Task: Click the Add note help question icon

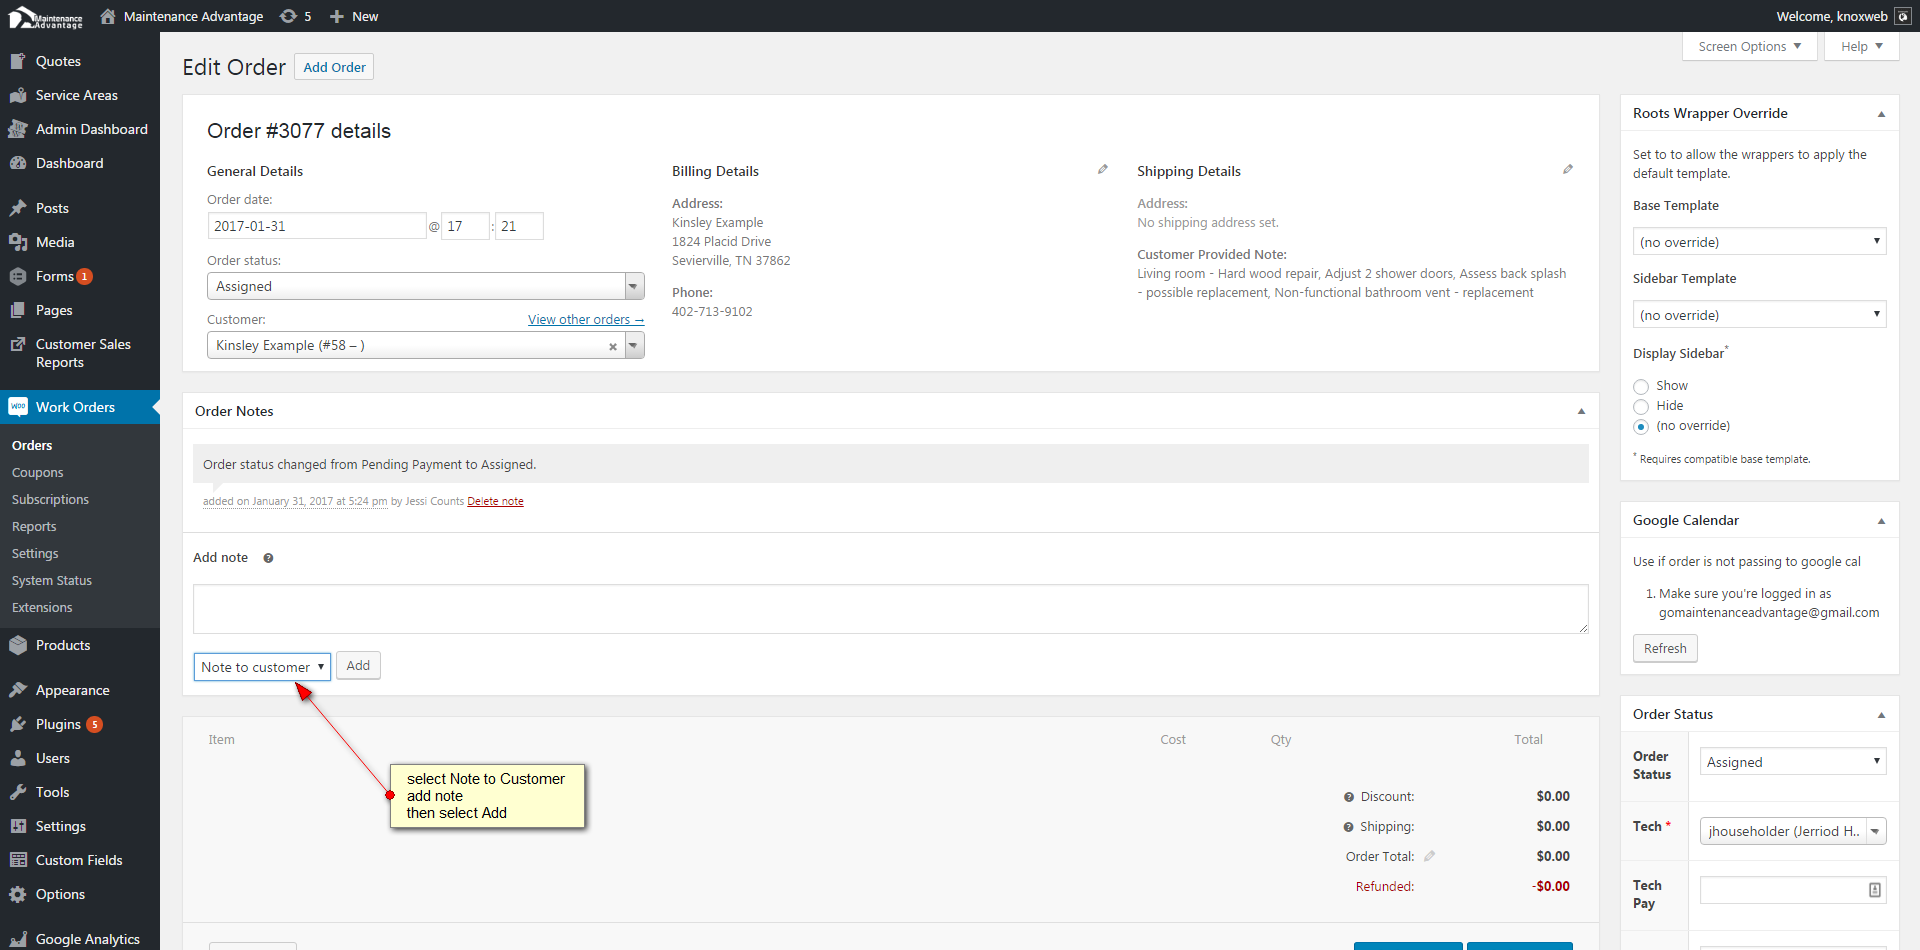Action: pyautogui.click(x=268, y=558)
